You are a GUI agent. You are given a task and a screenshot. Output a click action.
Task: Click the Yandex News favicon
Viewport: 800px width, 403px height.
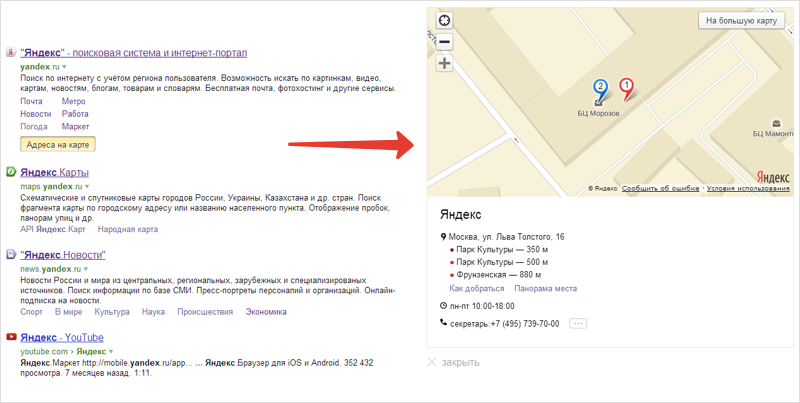point(11,254)
